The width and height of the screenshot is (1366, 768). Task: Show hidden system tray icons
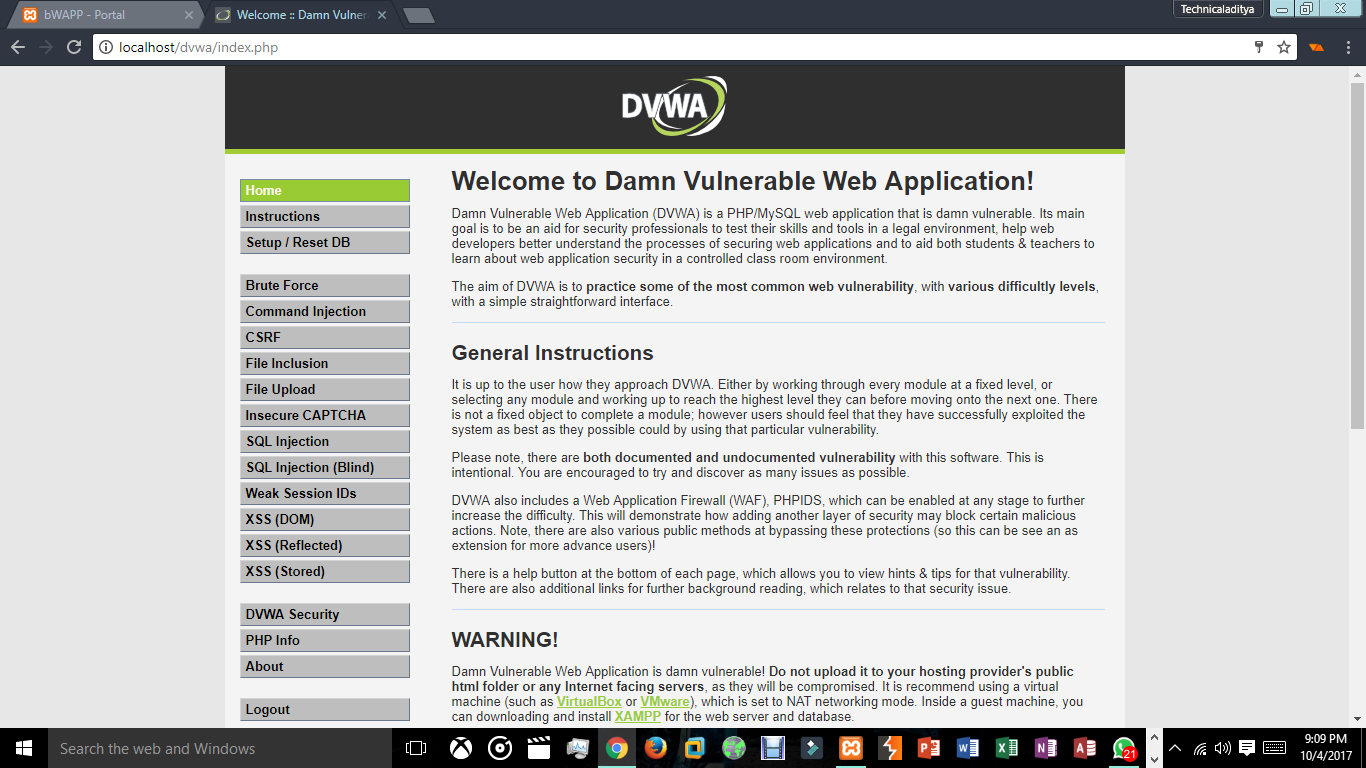[x=1175, y=748]
